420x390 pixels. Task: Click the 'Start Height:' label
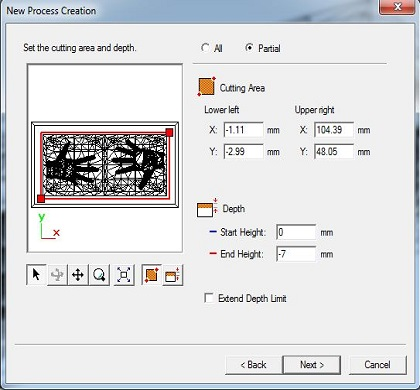point(243,232)
